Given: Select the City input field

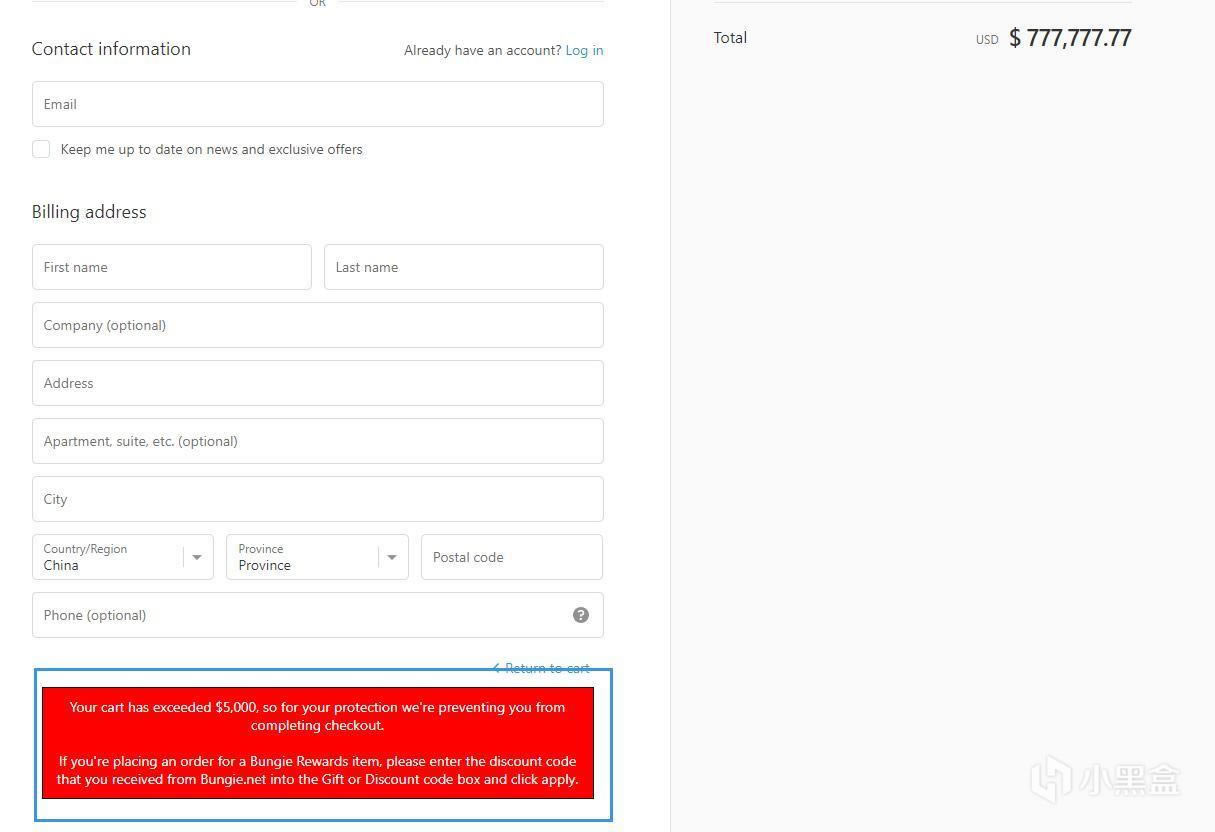Looking at the screenshot, I should 317,499.
